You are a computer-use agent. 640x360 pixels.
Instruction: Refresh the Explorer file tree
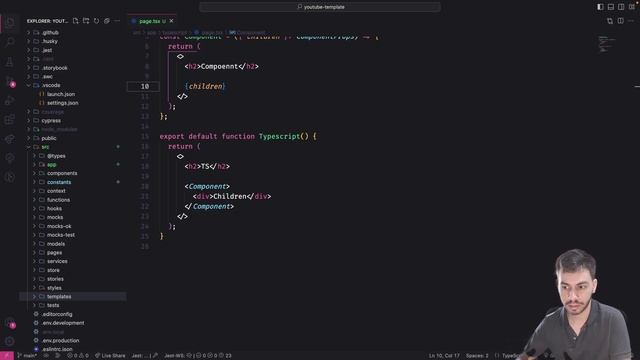point(96,21)
